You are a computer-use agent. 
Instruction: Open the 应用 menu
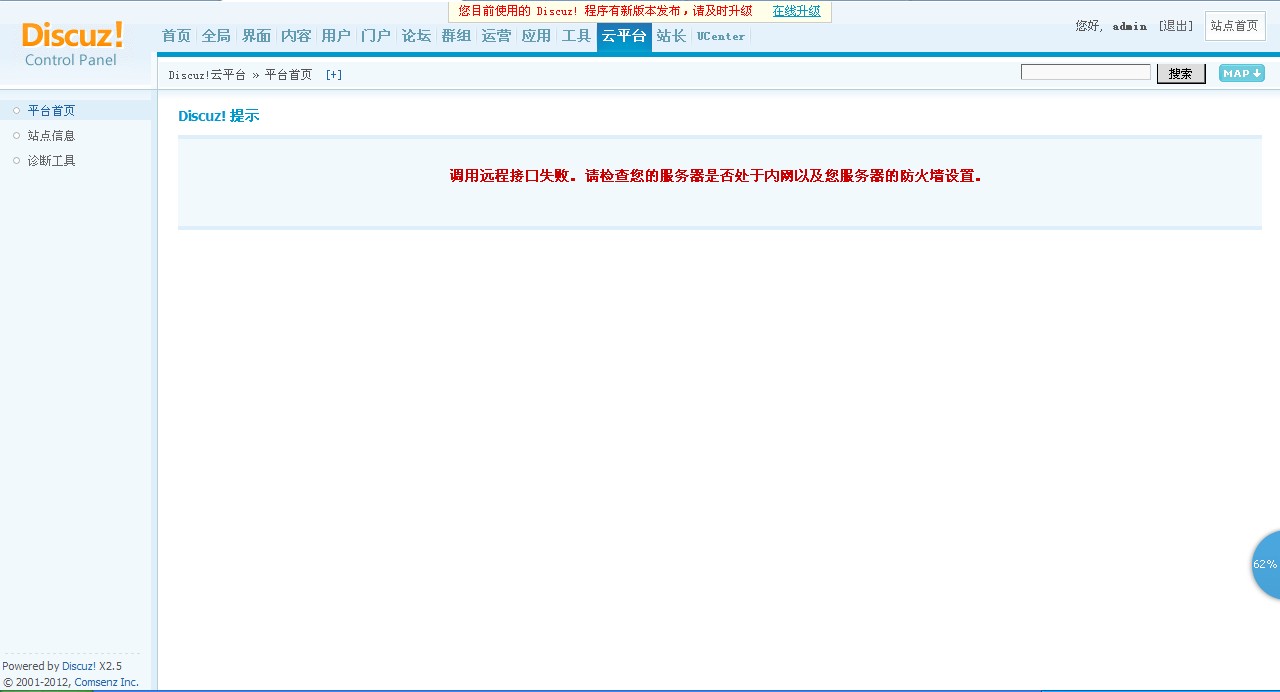point(536,36)
